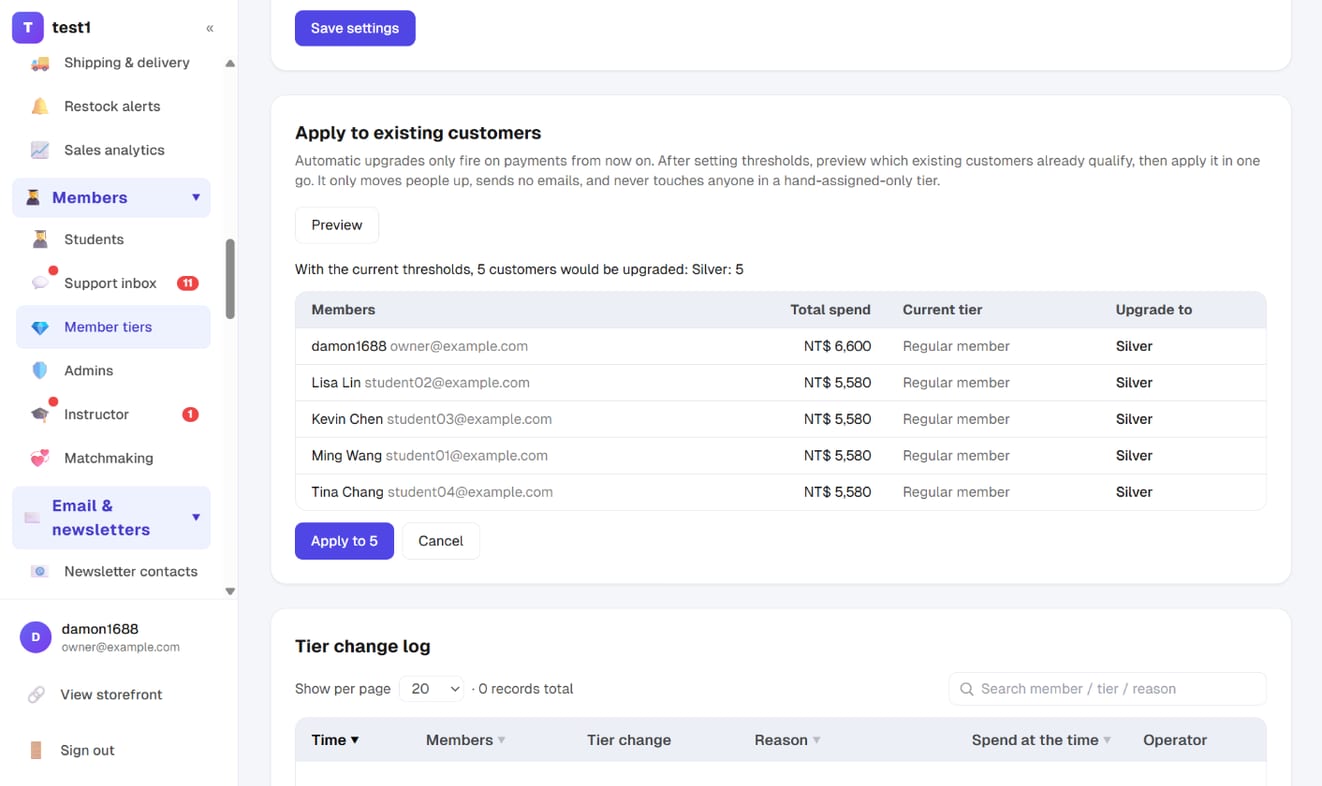Click the Save settings button
1322x786 pixels.
point(355,28)
